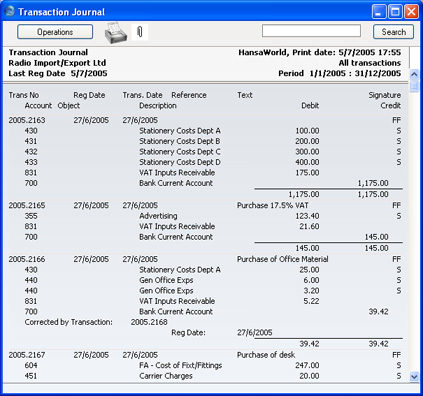Screen dimensions: 423x396
Task: Click the 175.00 VAT debit amount
Action: pos(307,173)
